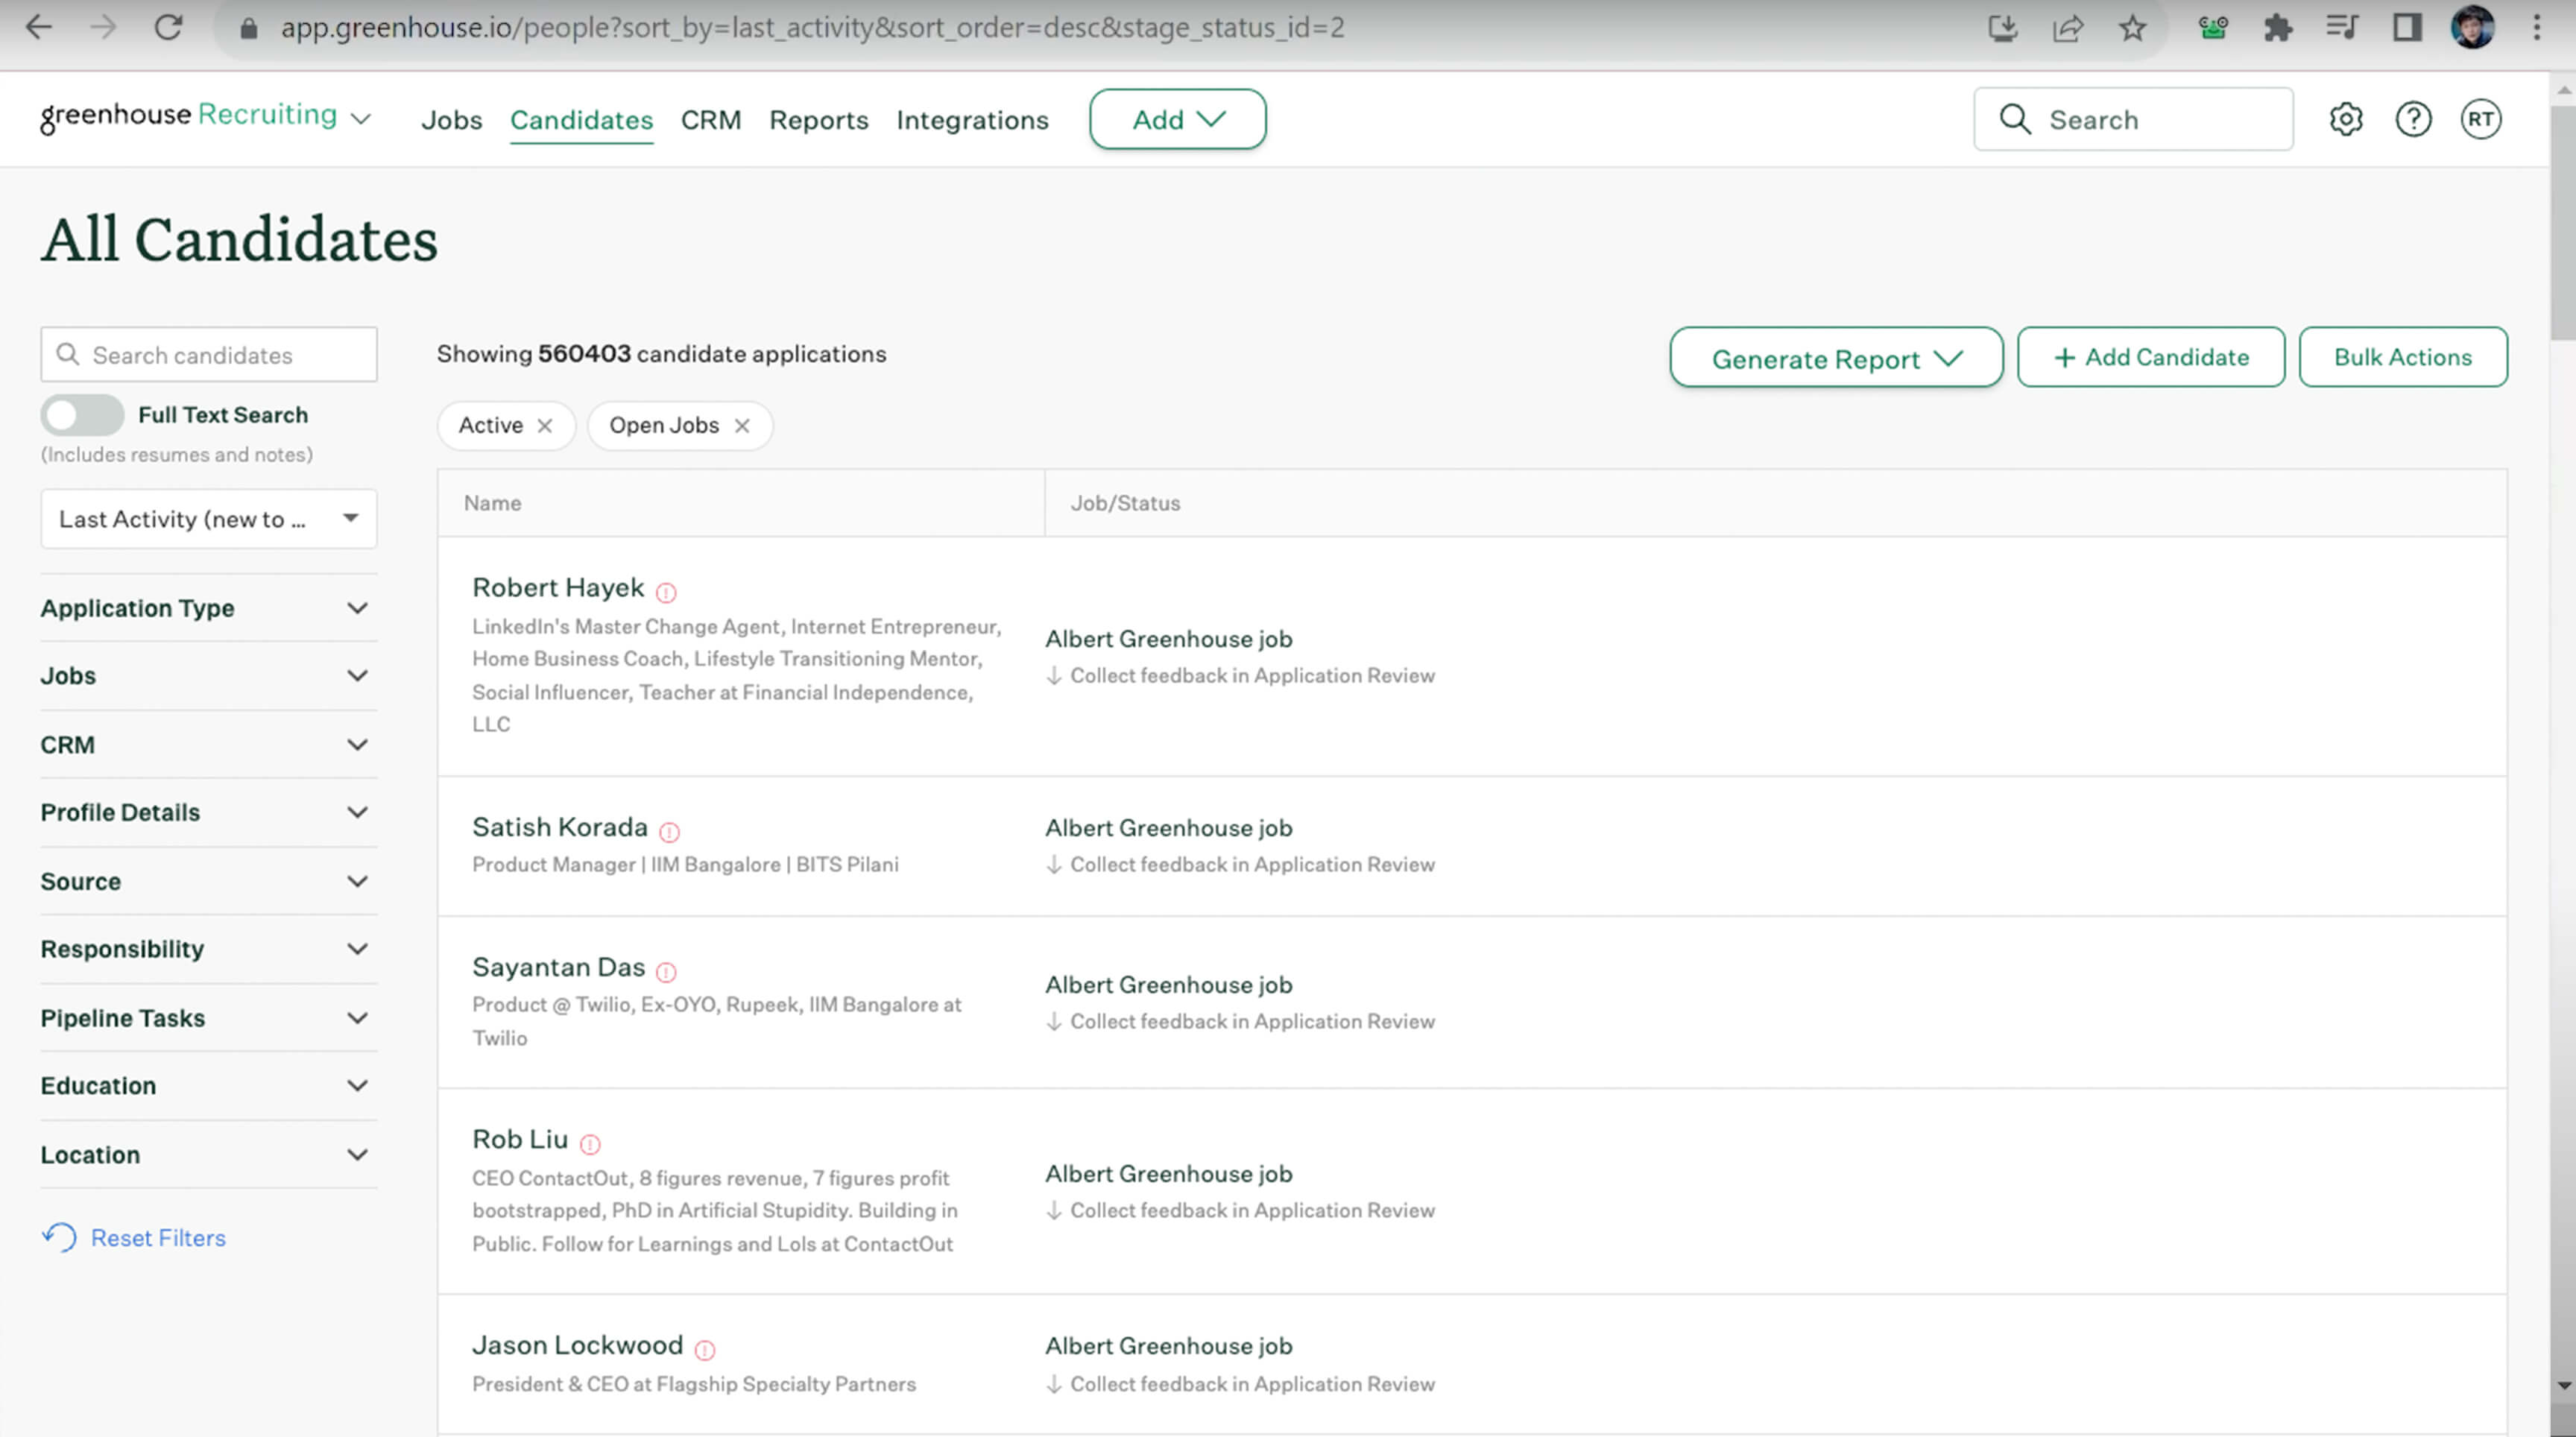Click the browser bookmark star icon

pyautogui.click(x=2132, y=28)
